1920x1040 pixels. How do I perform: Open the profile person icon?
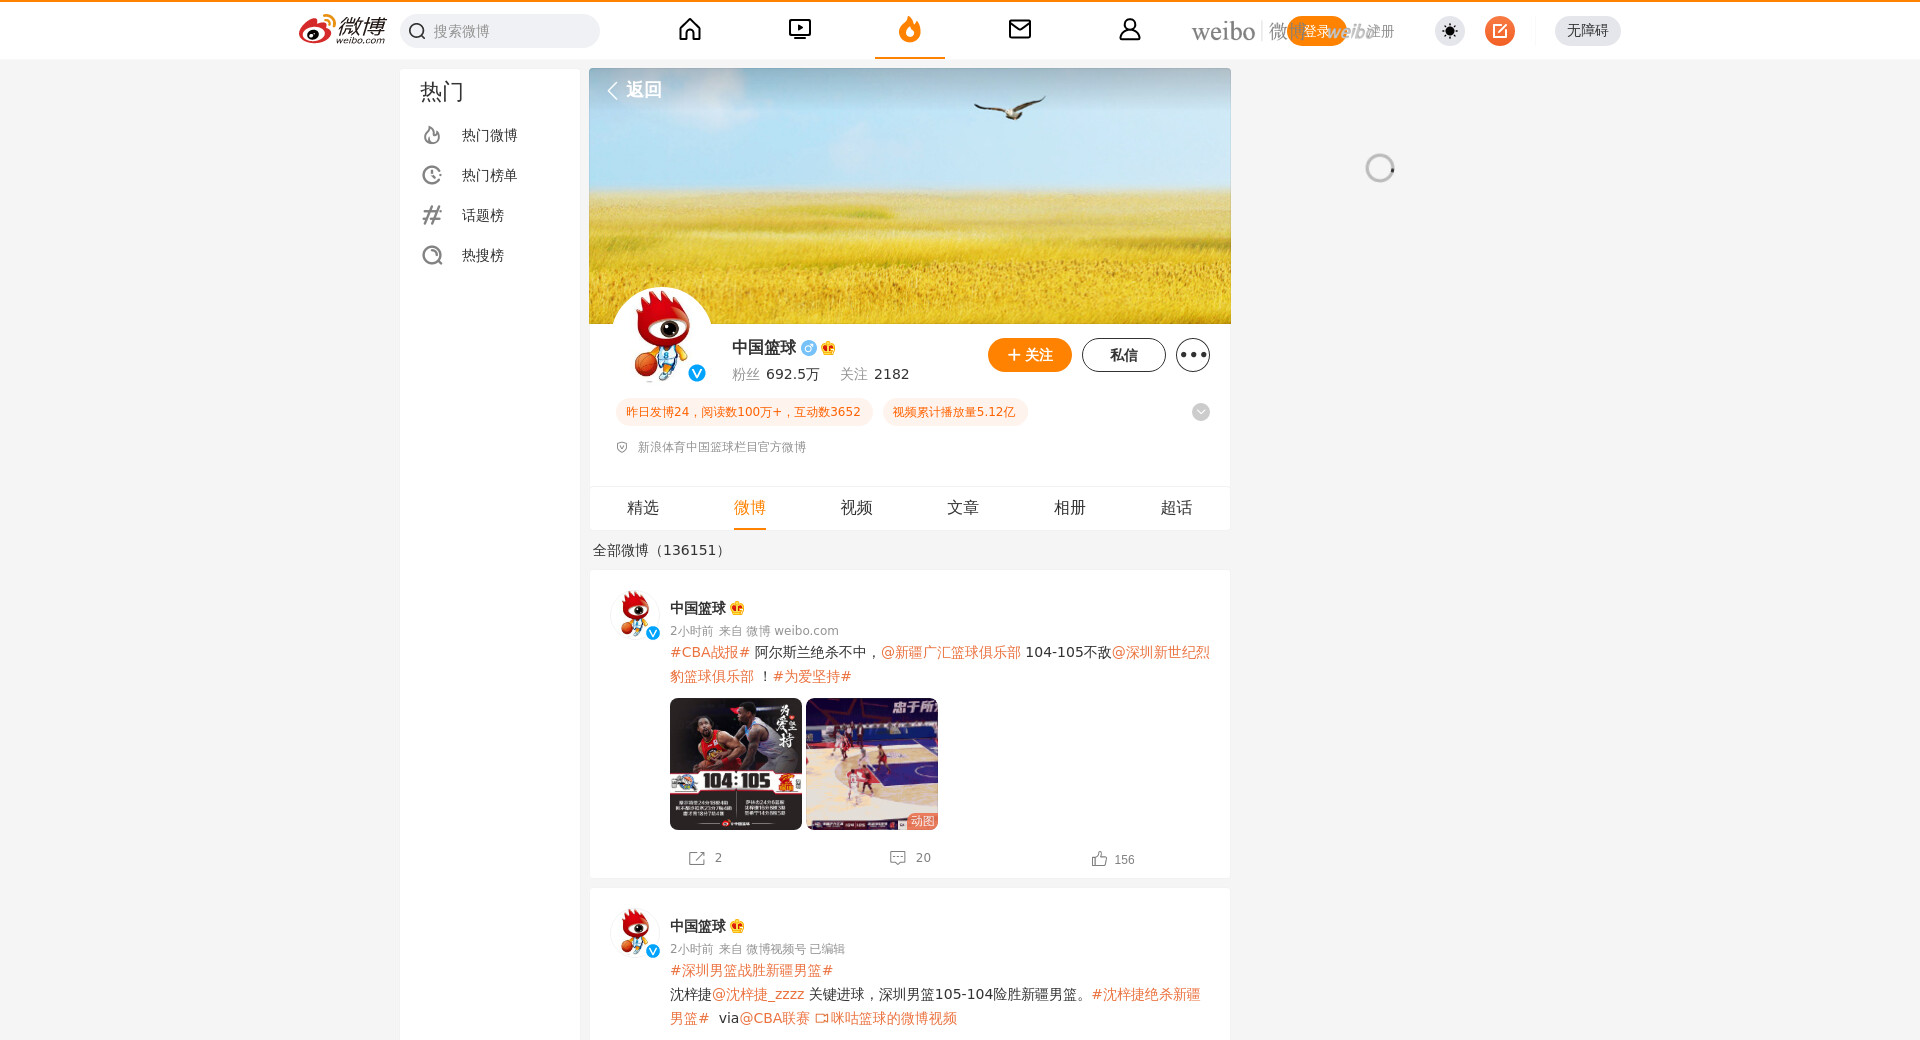pyautogui.click(x=1130, y=30)
